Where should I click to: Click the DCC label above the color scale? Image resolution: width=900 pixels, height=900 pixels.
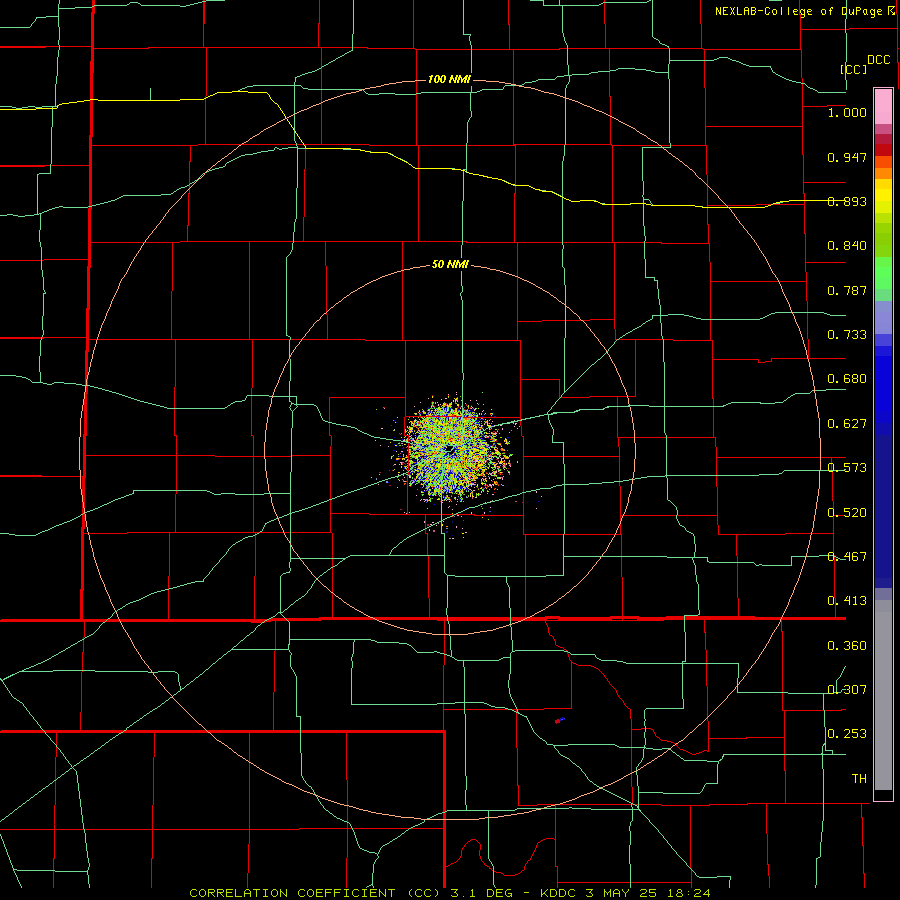pos(878,60)
